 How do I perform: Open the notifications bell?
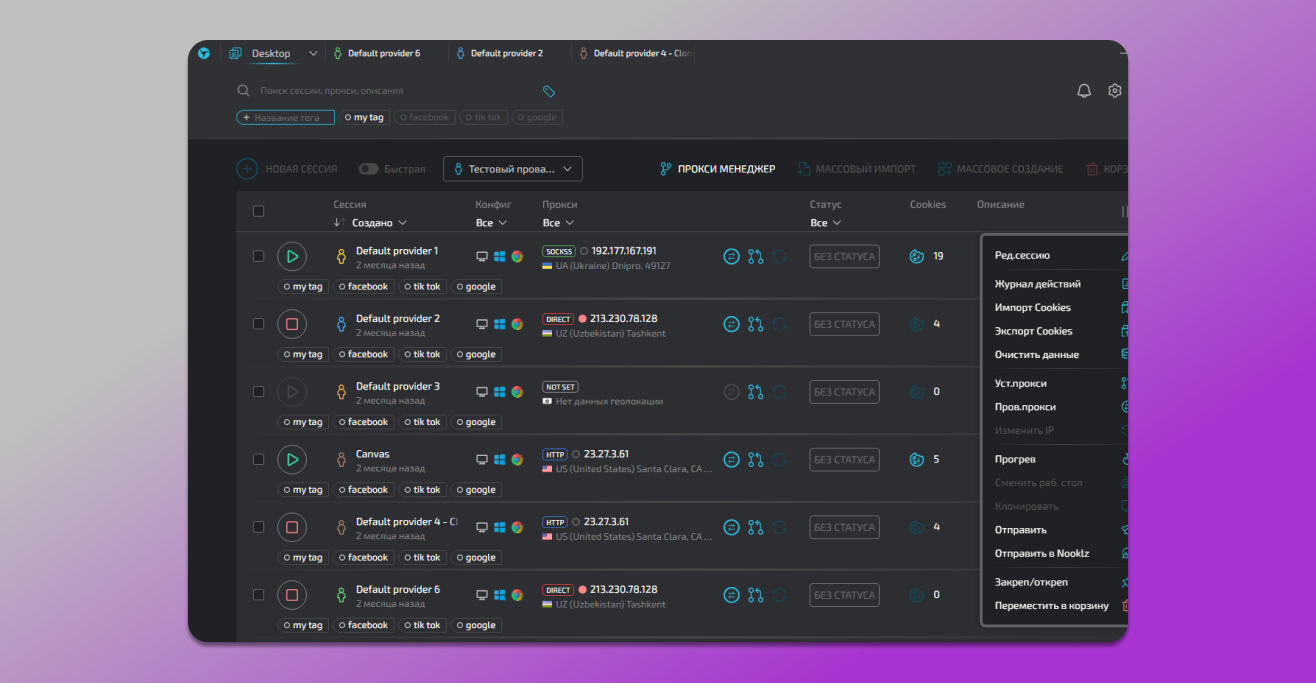pyautogui.click(x=1084, y=91)
